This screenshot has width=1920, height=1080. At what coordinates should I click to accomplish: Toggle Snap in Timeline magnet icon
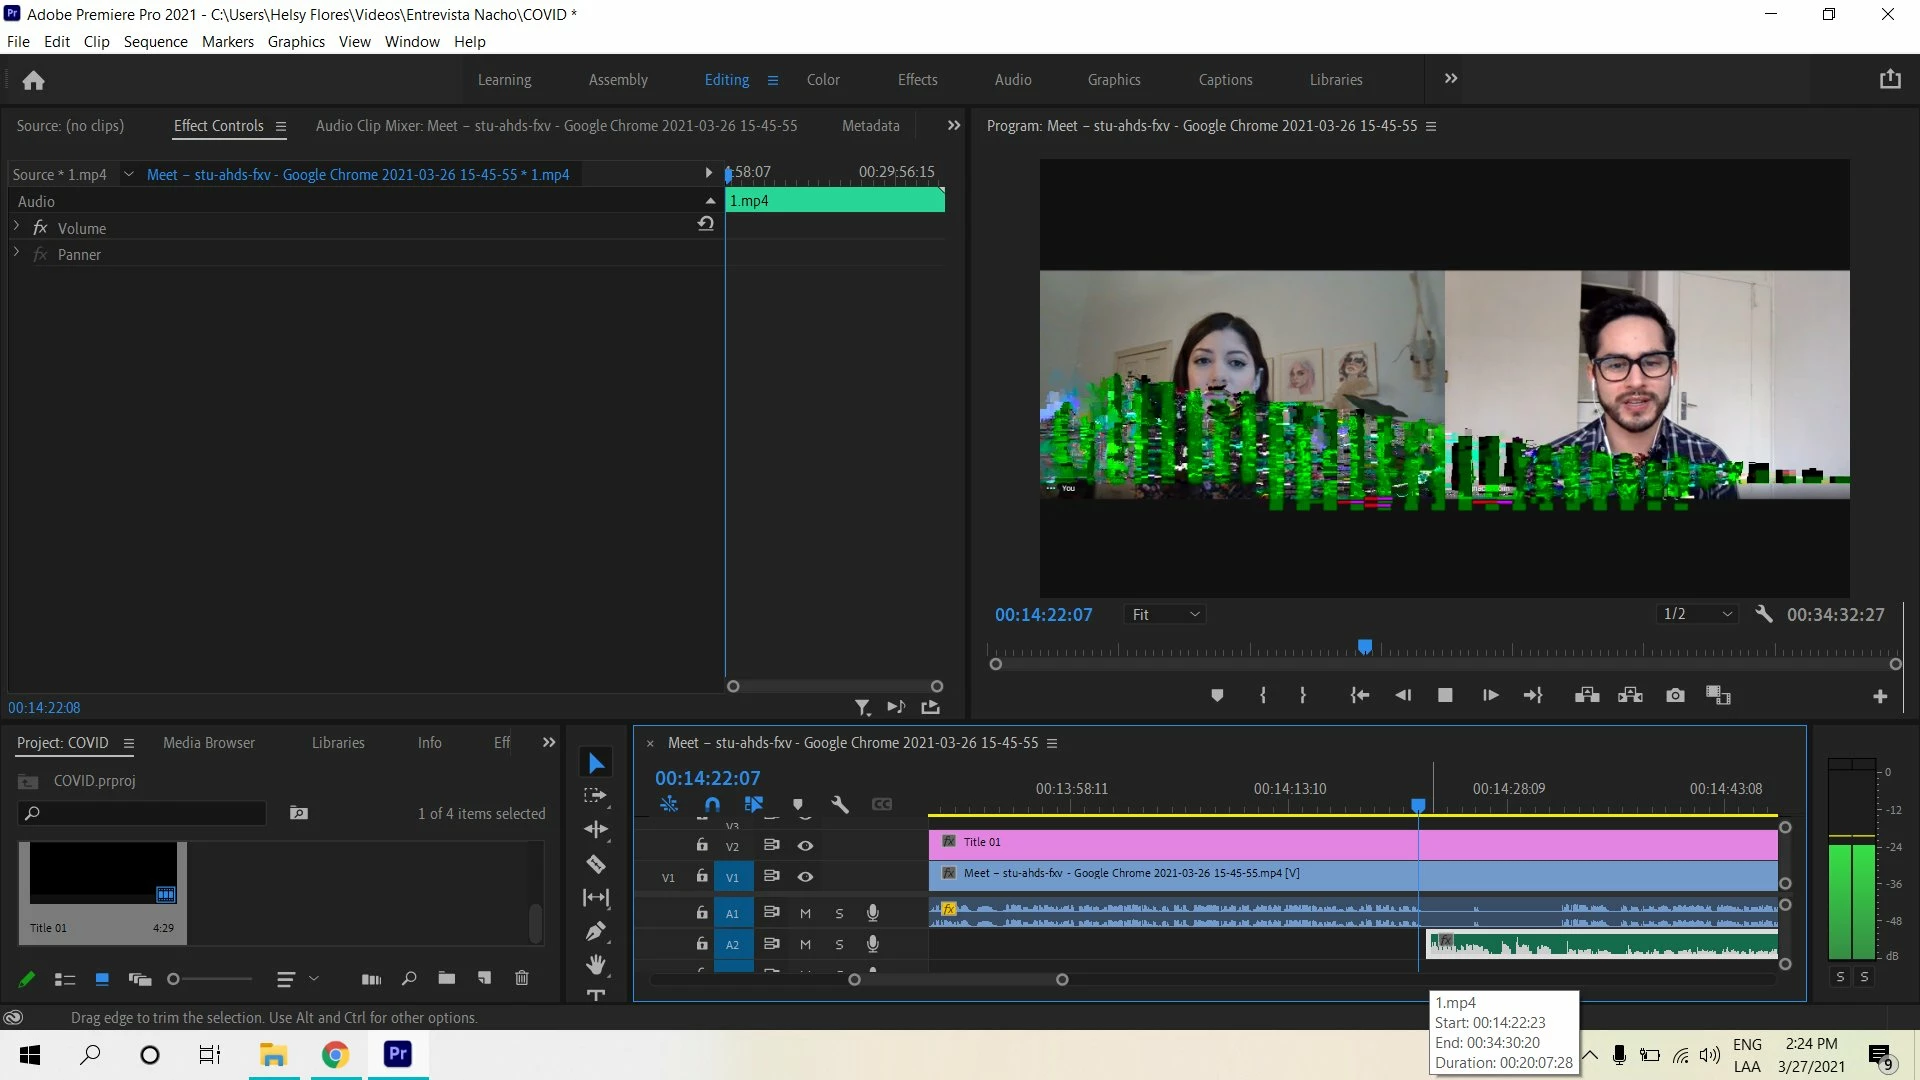click(x=712, y=804)
